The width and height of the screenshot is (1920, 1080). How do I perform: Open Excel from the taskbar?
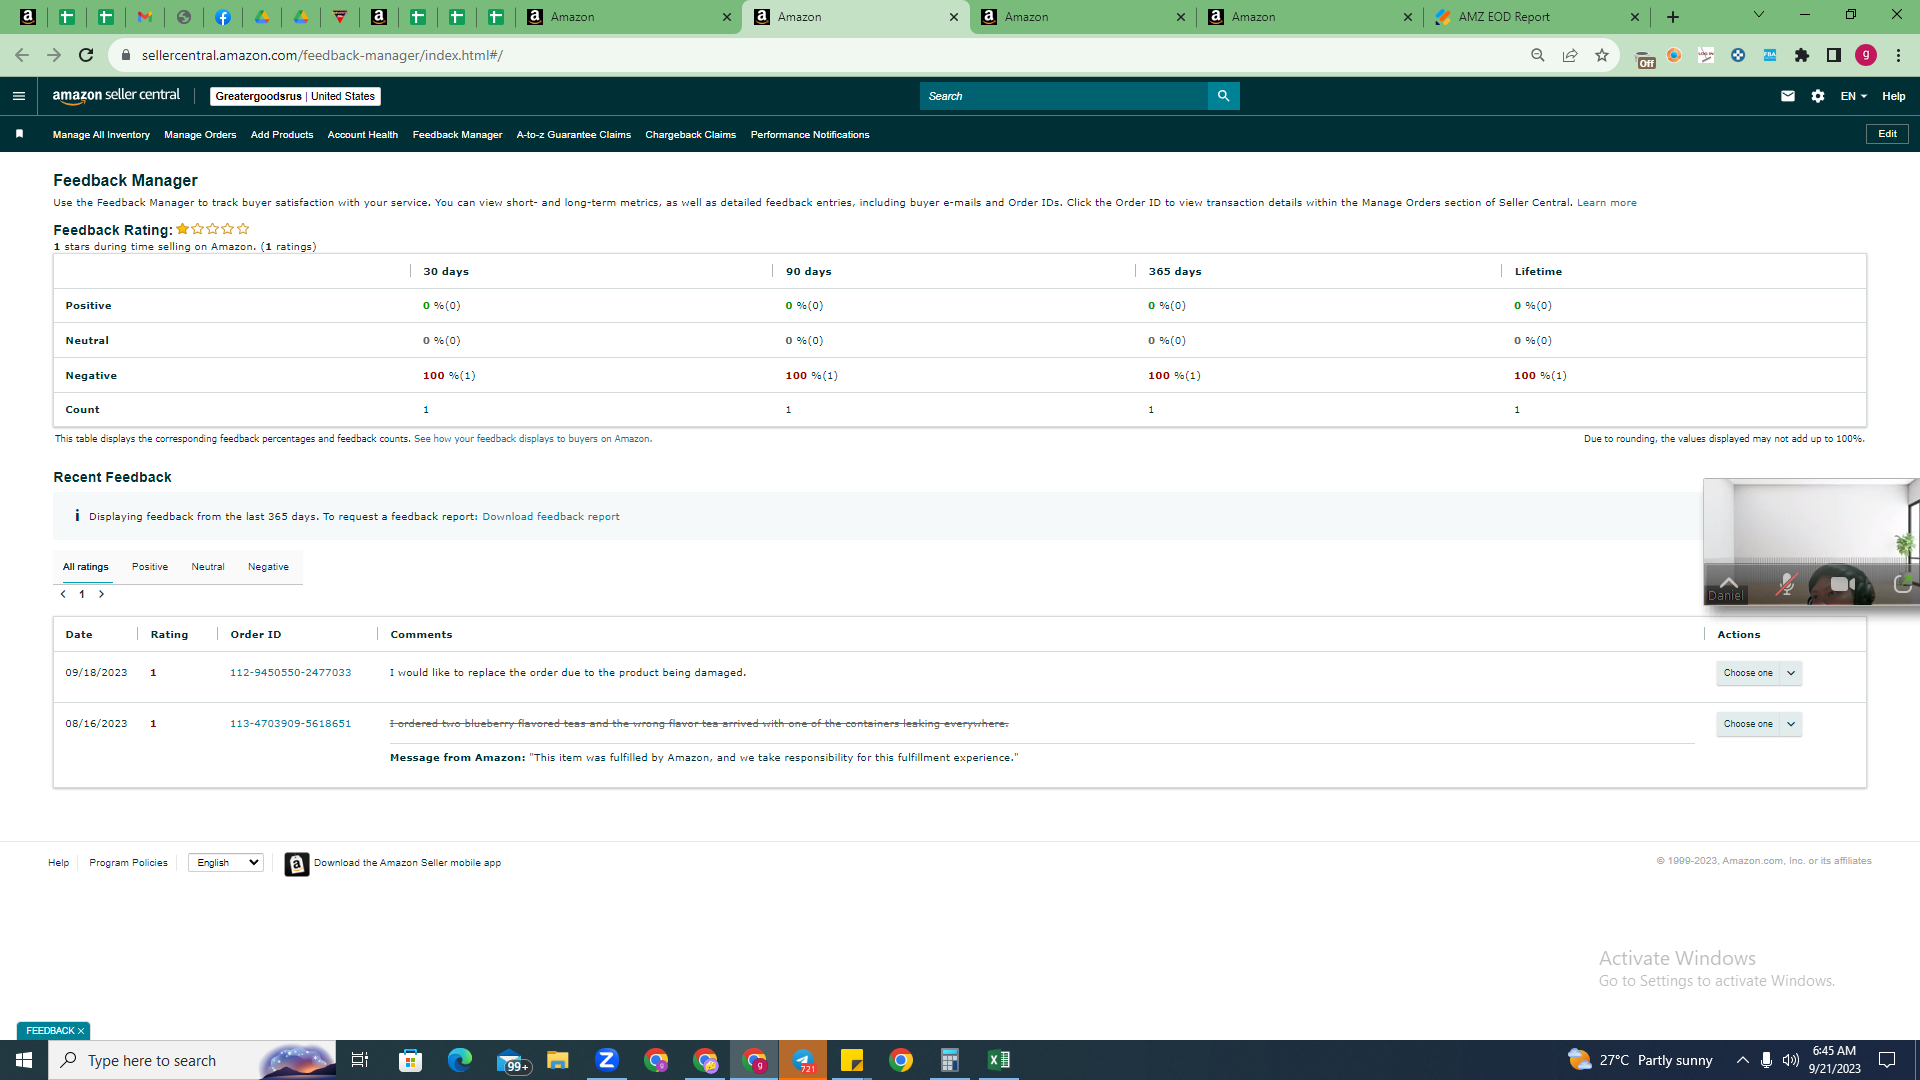(x=998, y=1060)
